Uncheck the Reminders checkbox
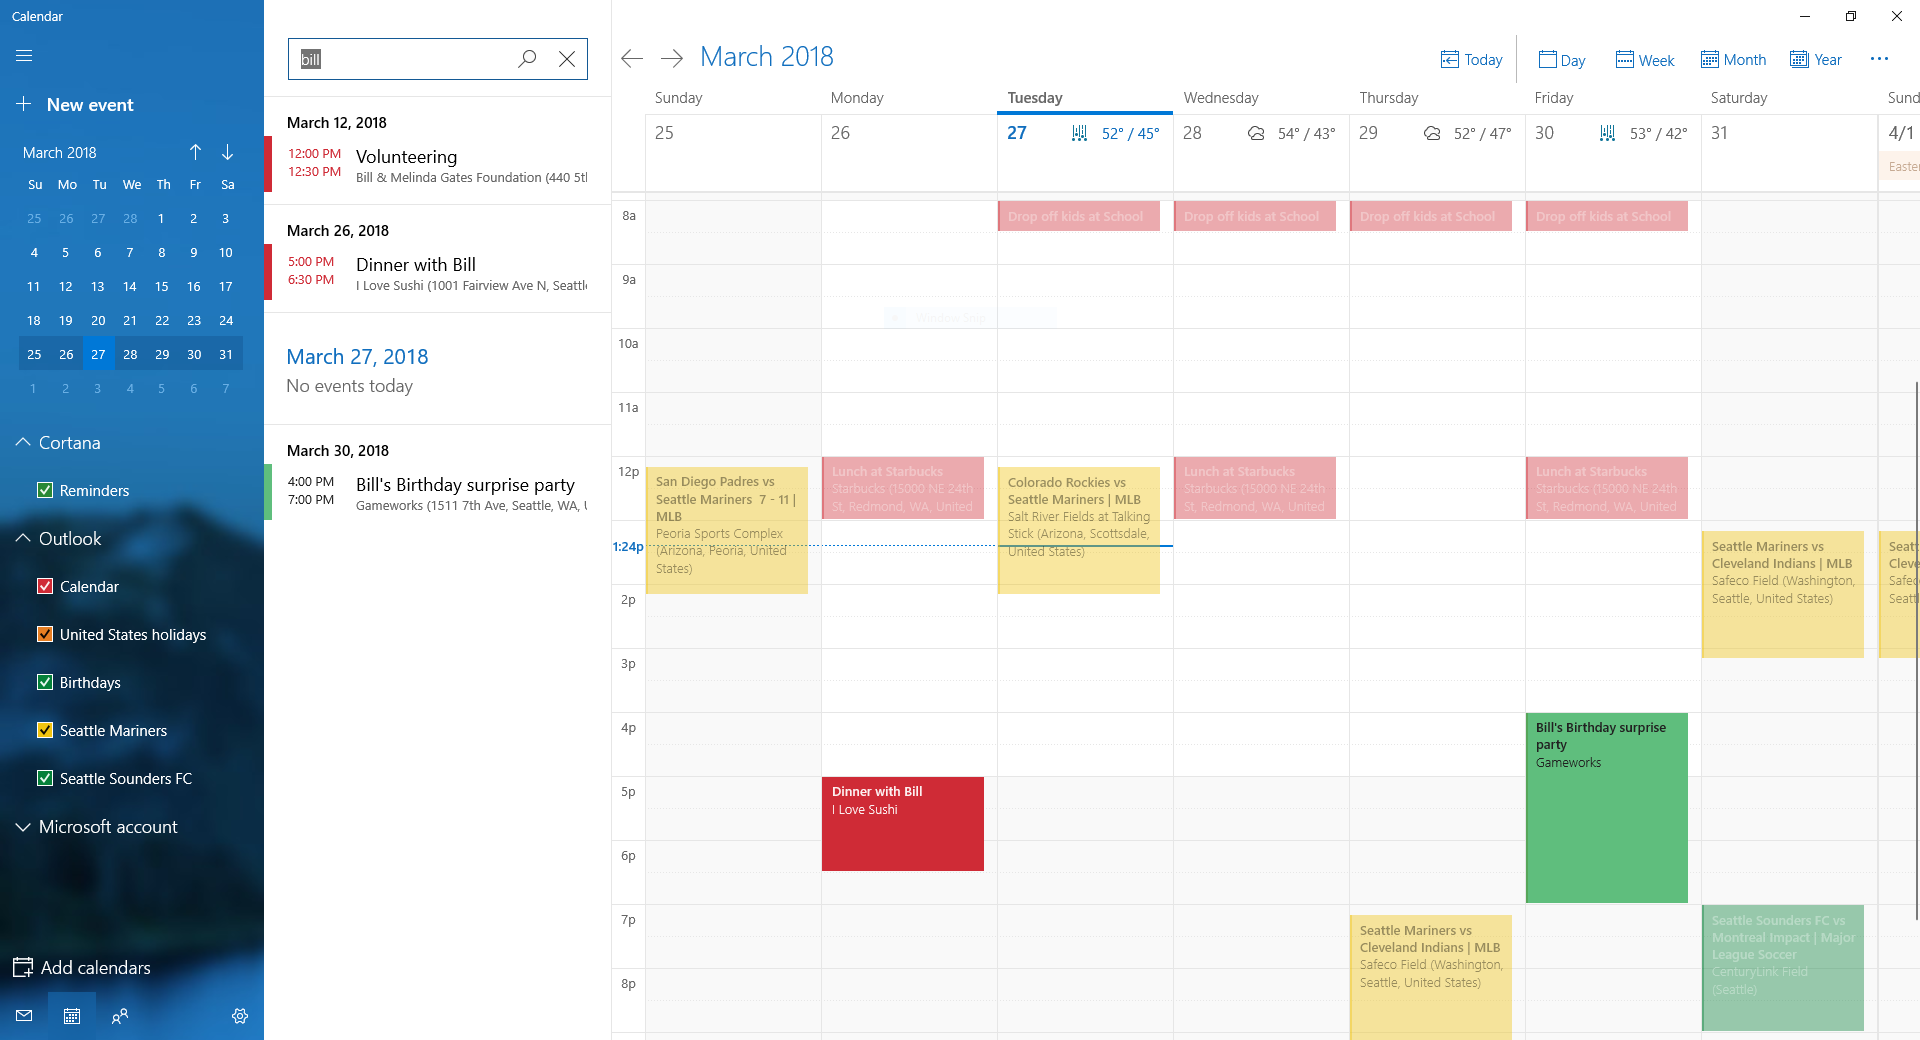This screenshot has width=1920, height=1040. point(45,490)
